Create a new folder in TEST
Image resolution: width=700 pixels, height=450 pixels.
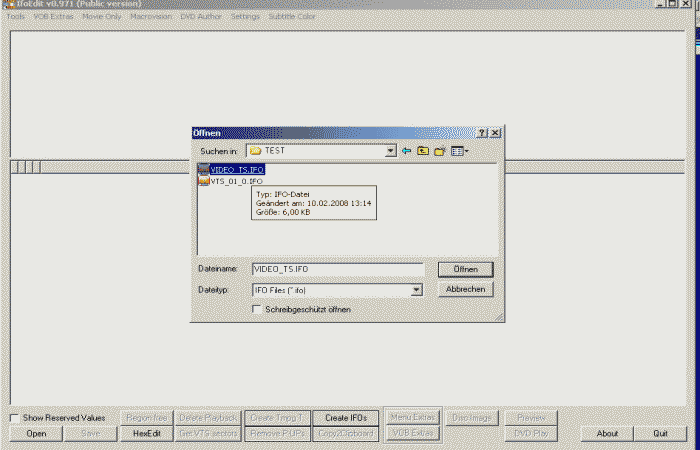coord(439,151)
